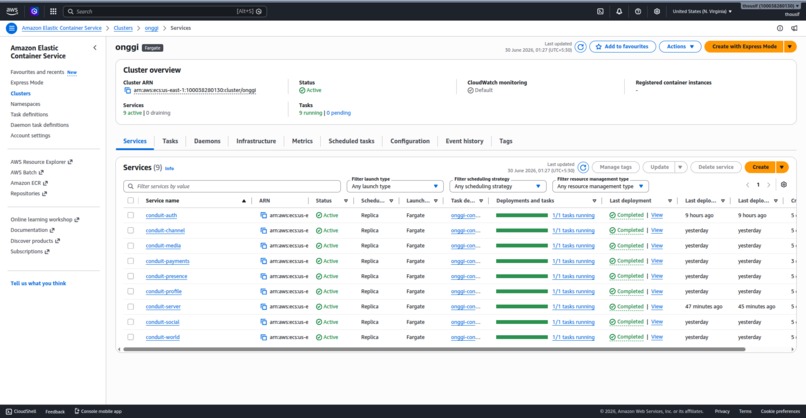The width and height of the screenshot is (806, 418).
Task: Open the Amazon Q assistant icon
Action: click(x=34, y=11)
